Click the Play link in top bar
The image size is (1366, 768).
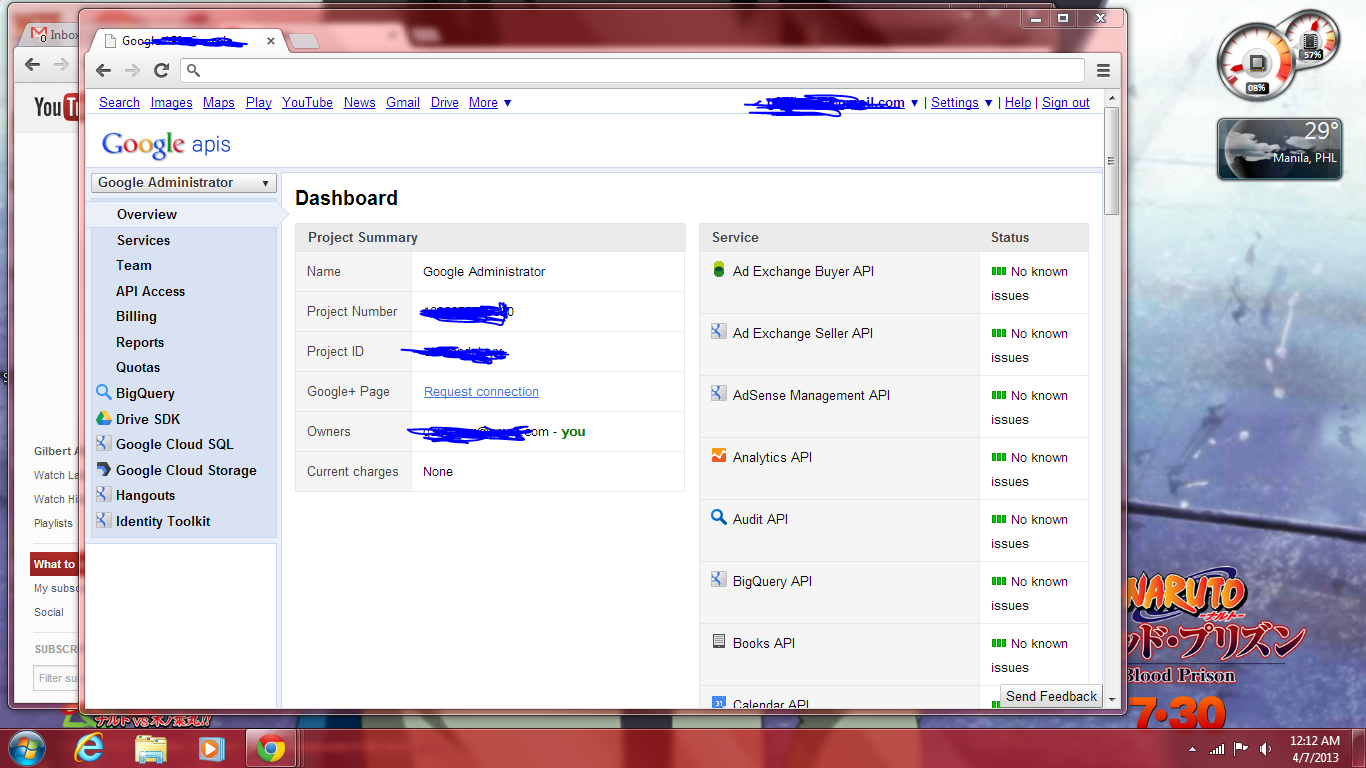258,103
